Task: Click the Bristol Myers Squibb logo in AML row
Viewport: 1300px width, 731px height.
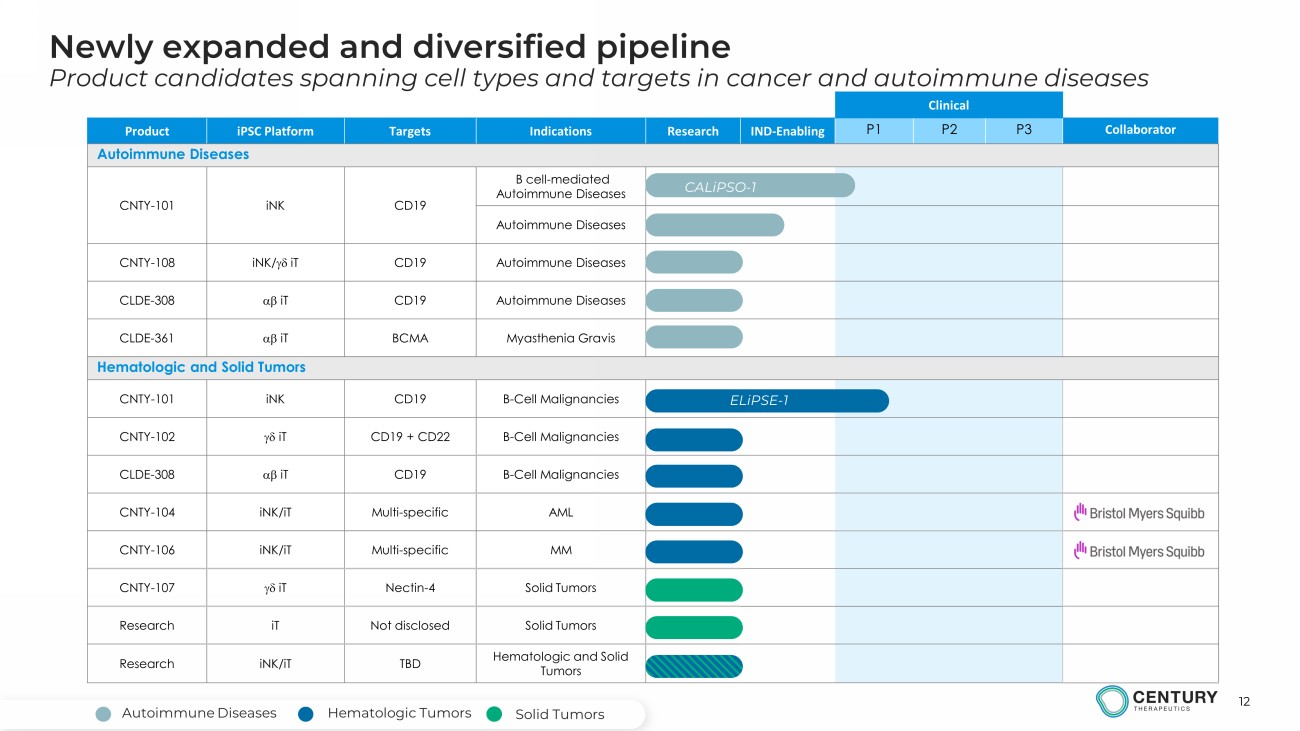Action: tap(1139, 513)
